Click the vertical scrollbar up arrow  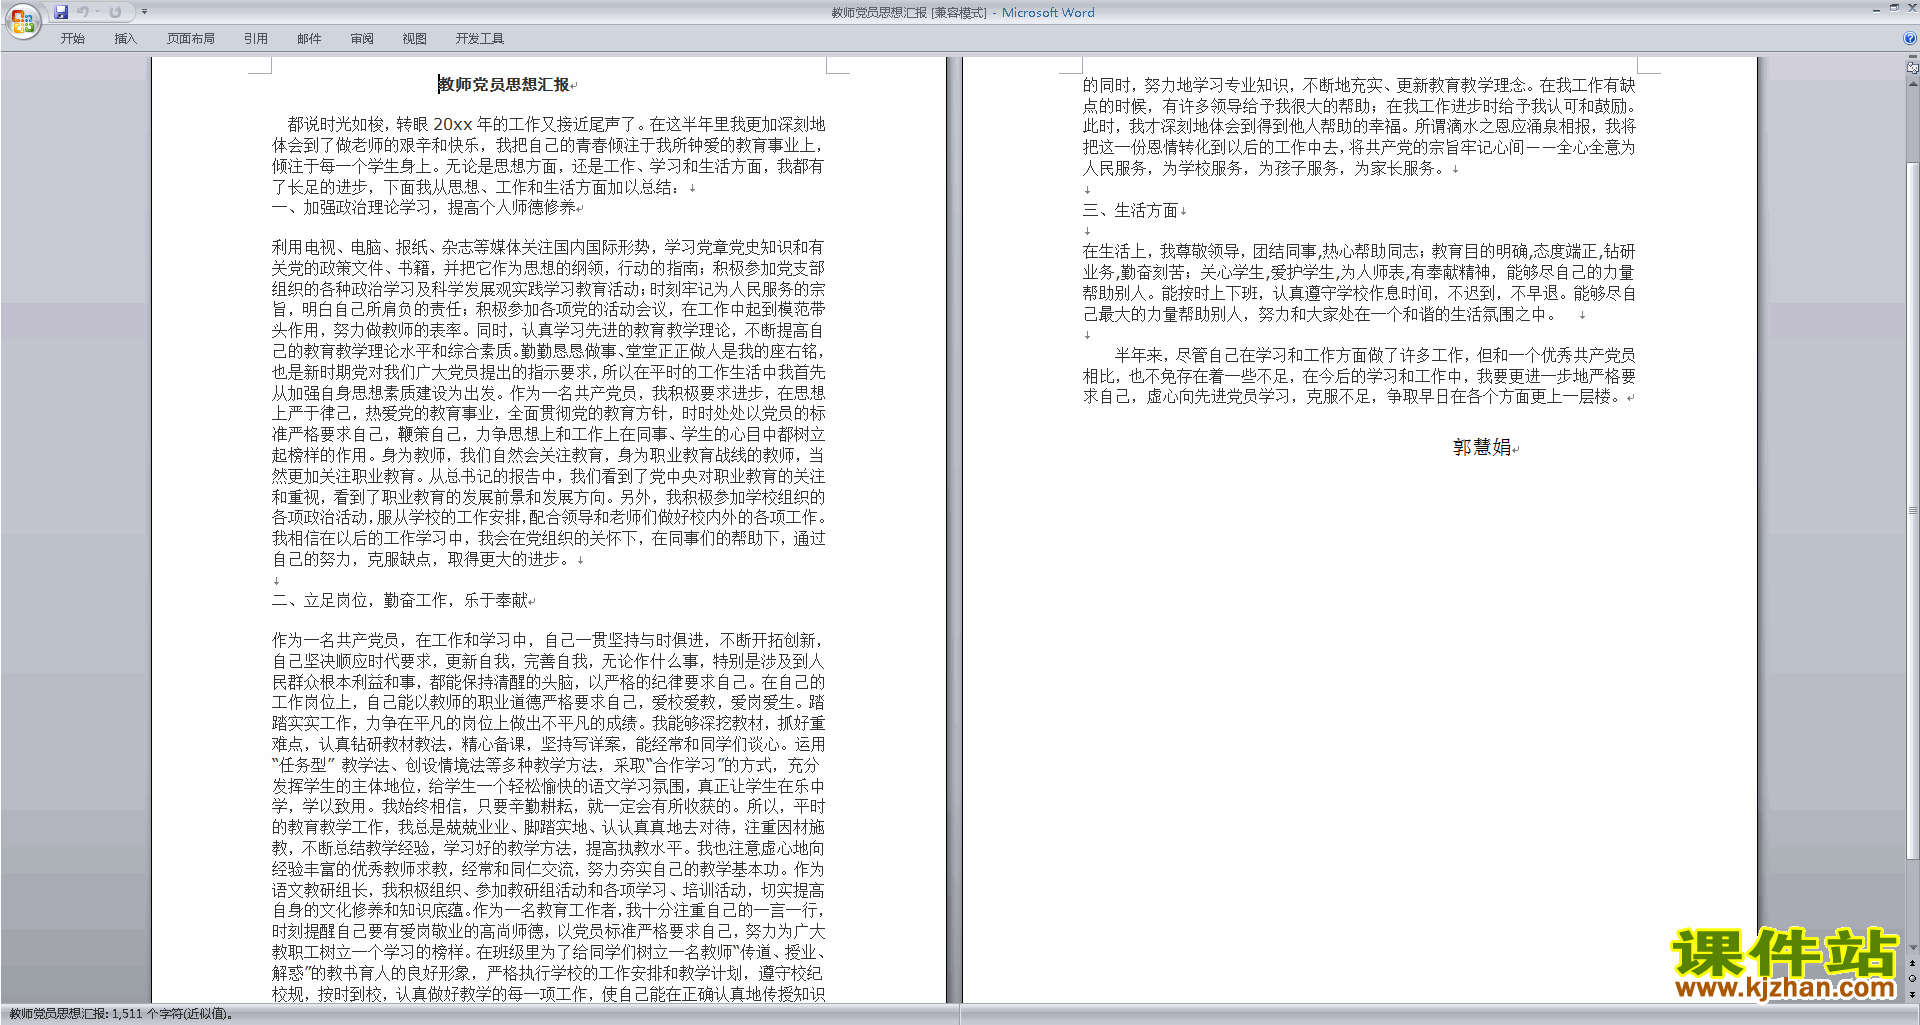pos(1913,84)
